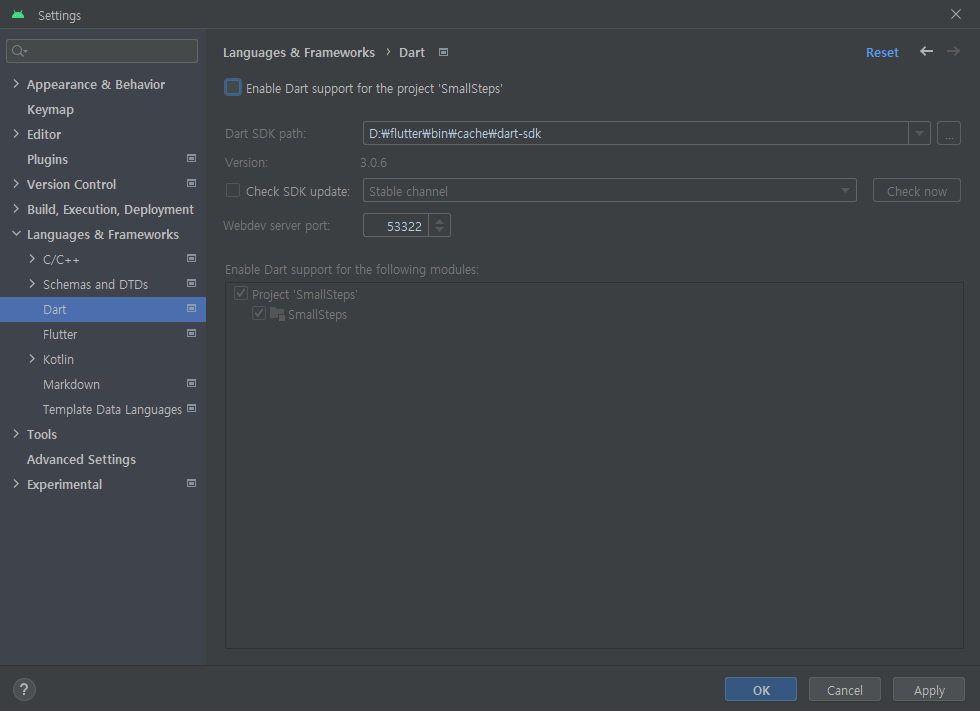Confirm settings with OK button
Viewport: 980px width, 711px height.
coord(761,690)
